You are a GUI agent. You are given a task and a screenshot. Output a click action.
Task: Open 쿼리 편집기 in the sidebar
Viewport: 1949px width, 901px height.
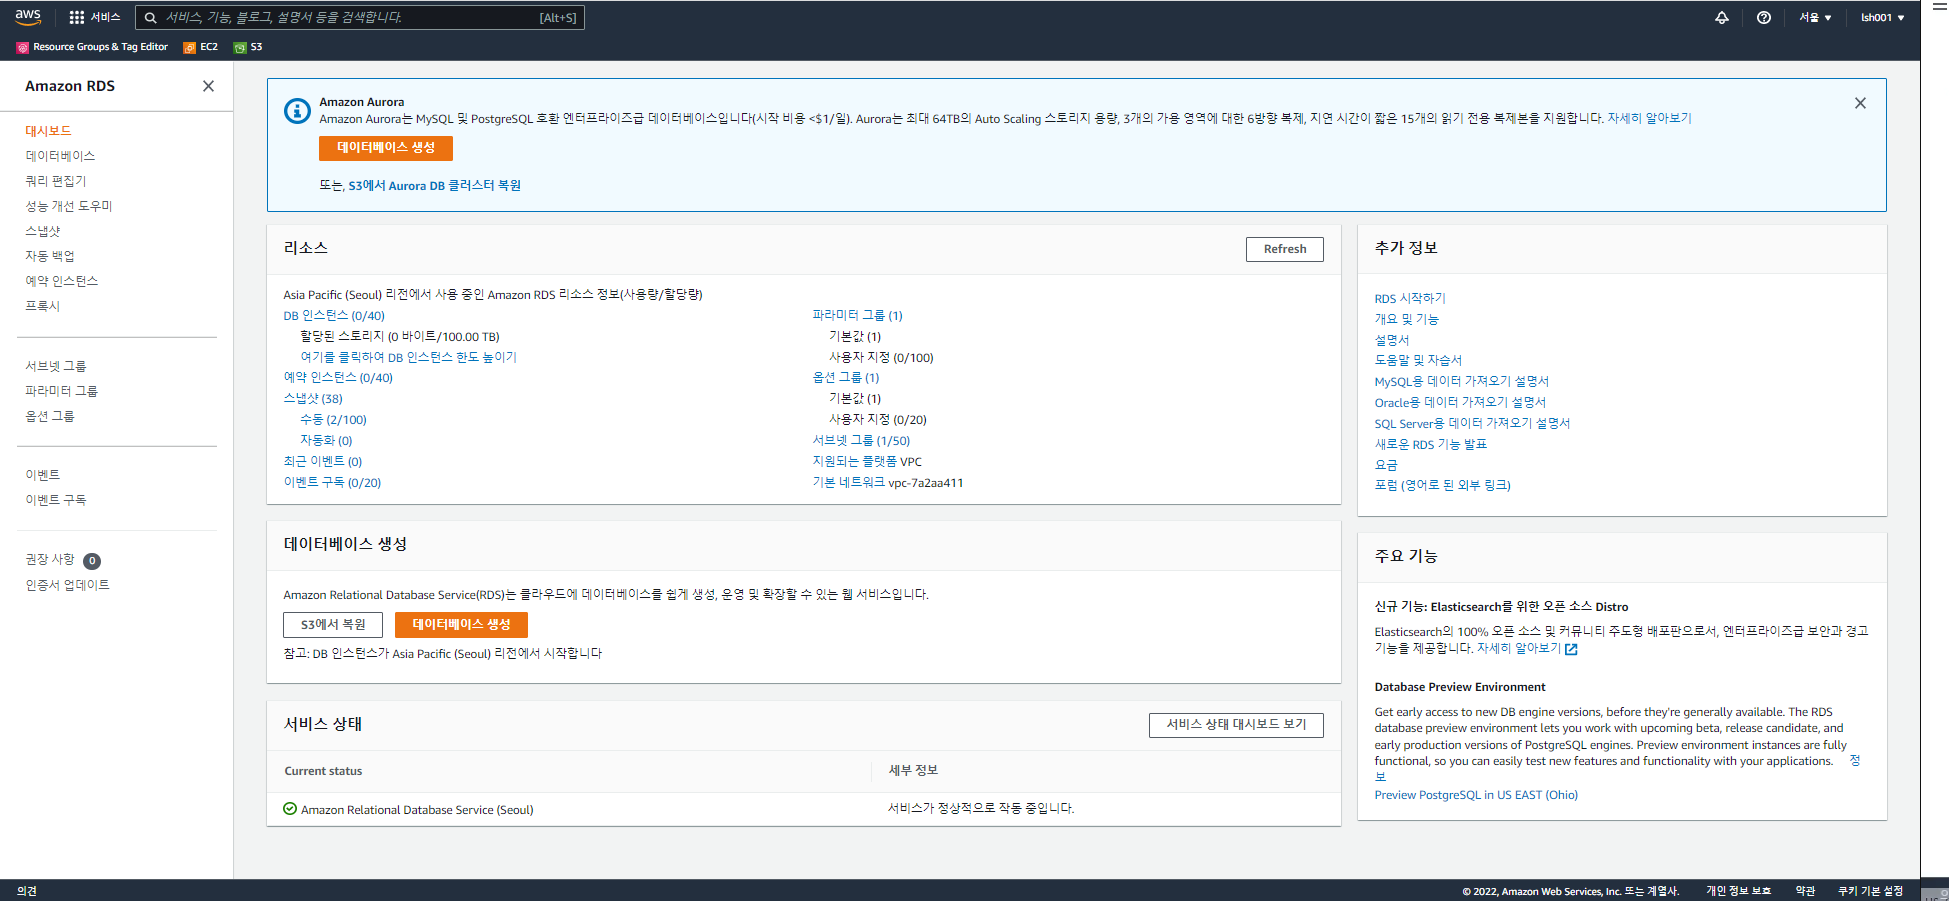(56, 181)
